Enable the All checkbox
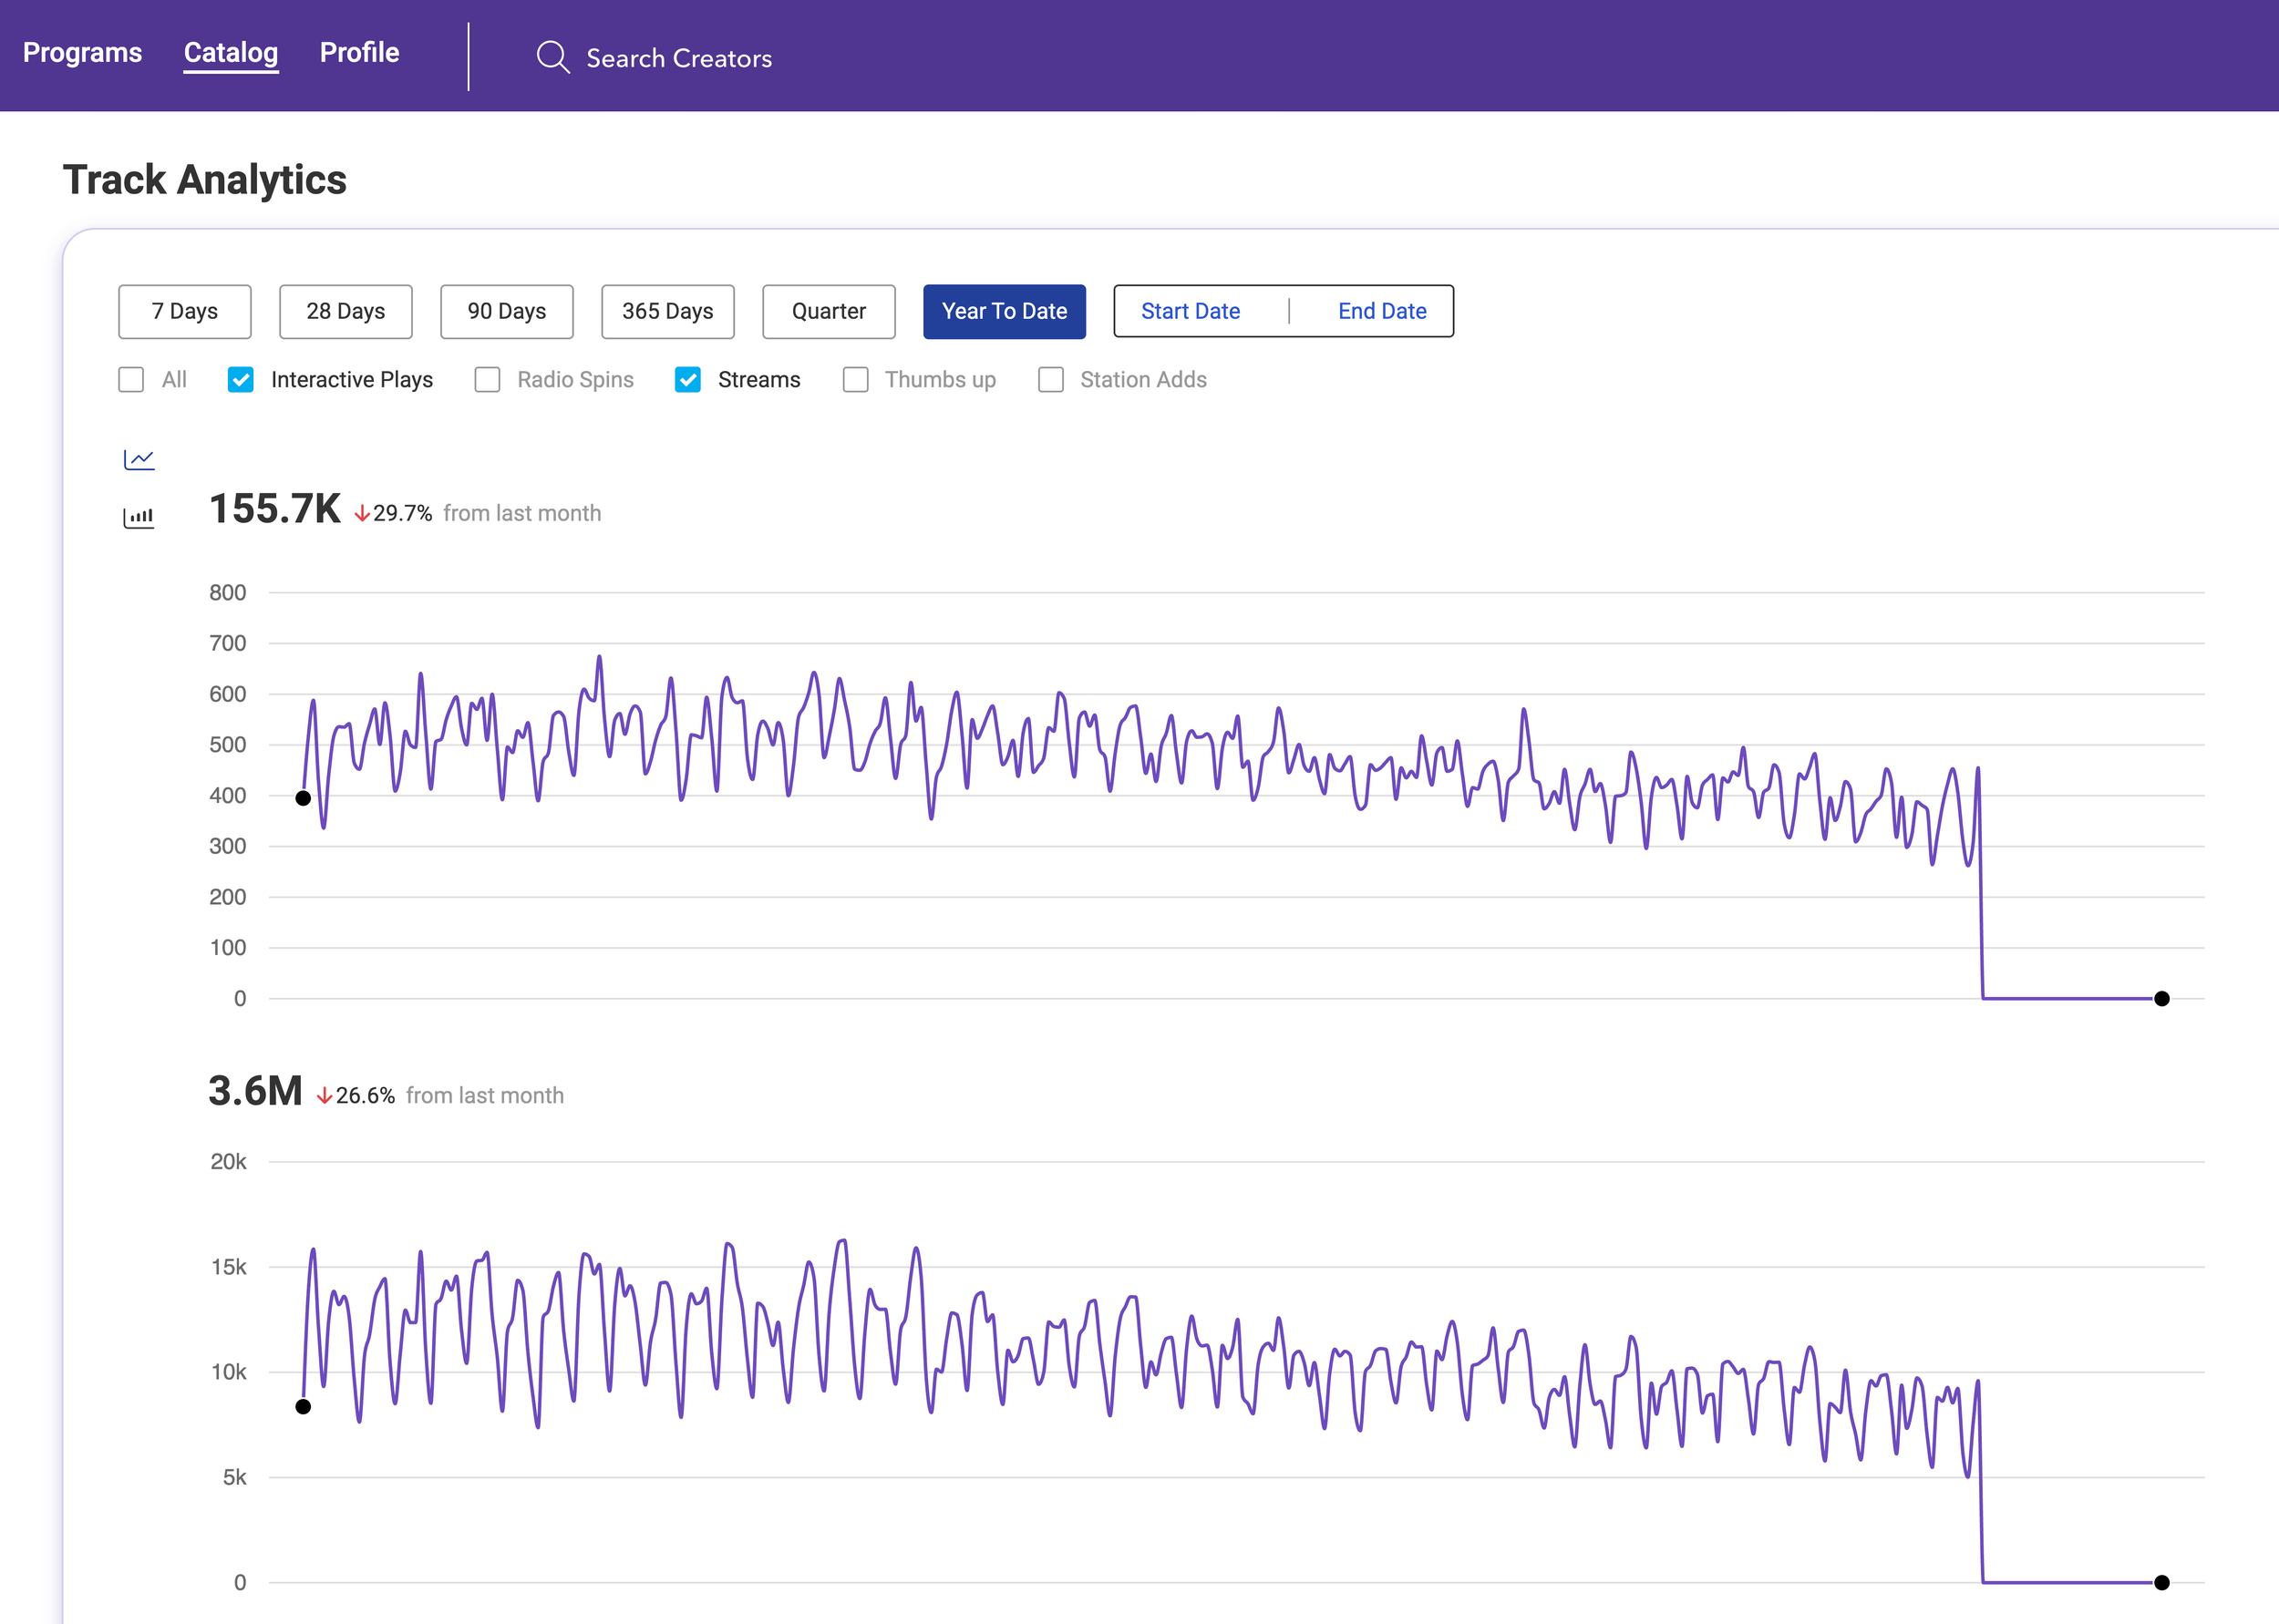Viewport: 2279px width, 1624px height. 131,380
